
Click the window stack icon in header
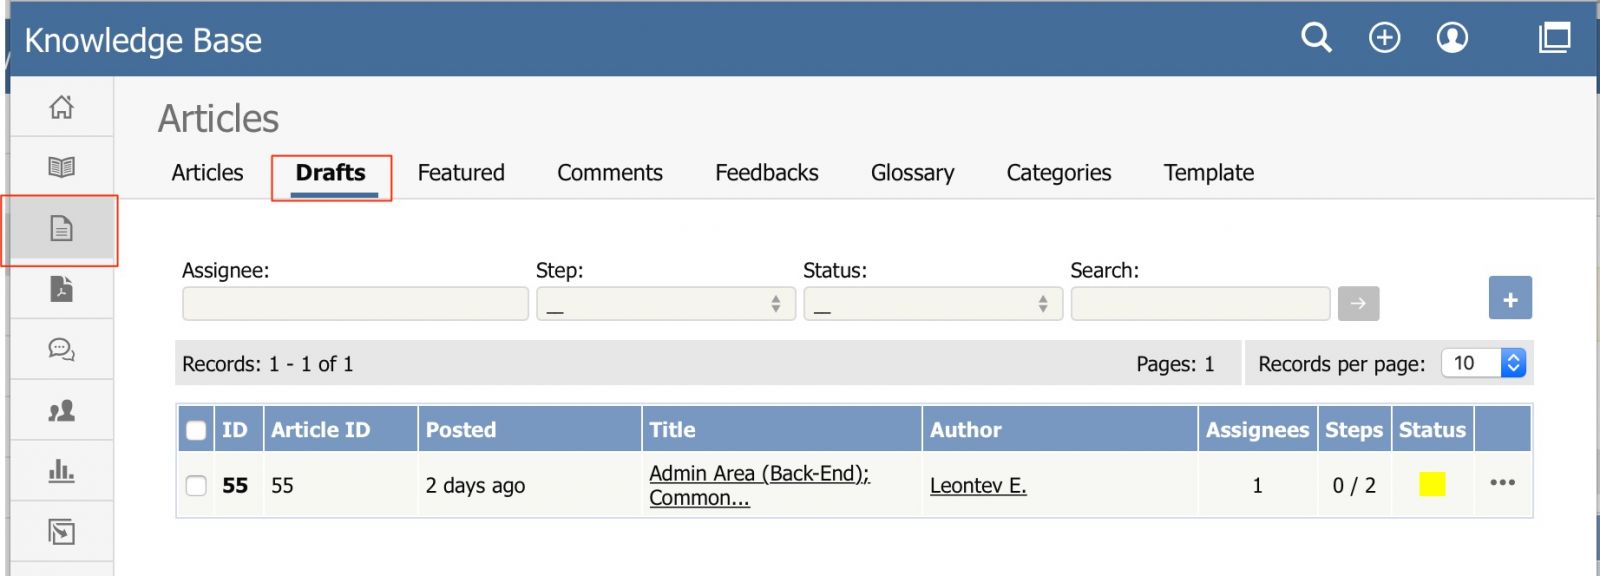[x=1554, y=38]
